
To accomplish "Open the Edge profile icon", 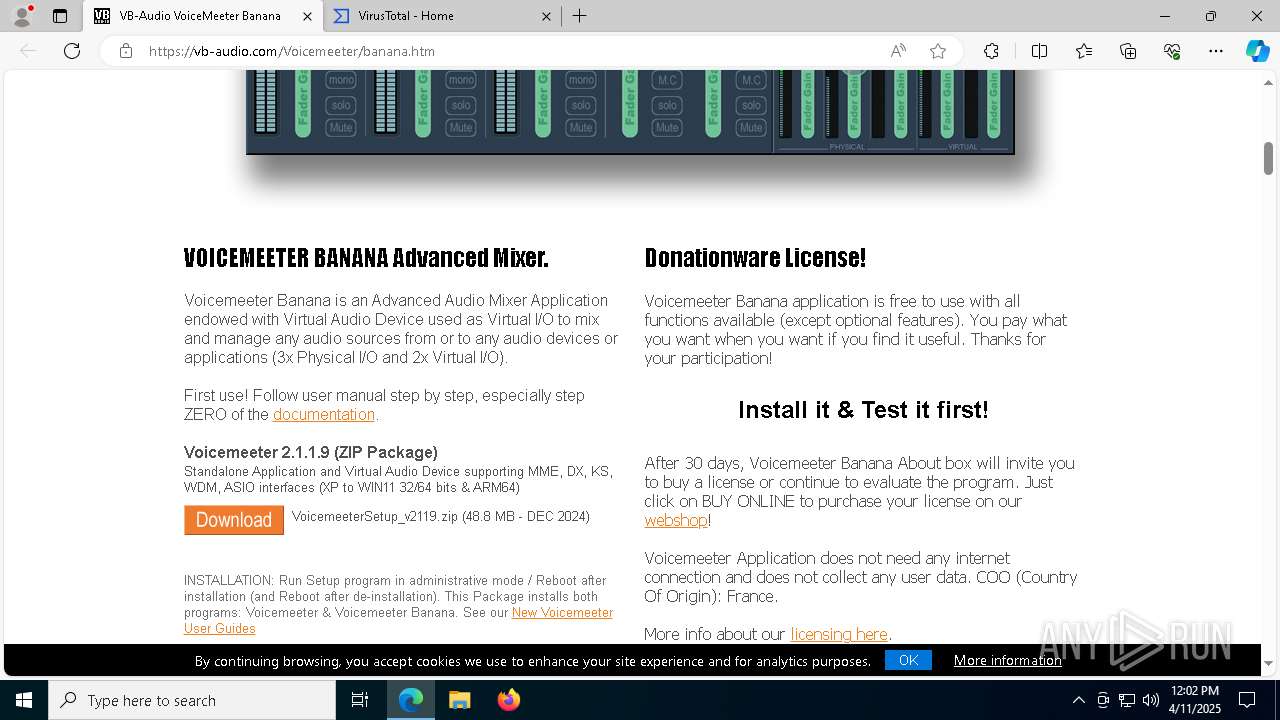I will 22,16.
